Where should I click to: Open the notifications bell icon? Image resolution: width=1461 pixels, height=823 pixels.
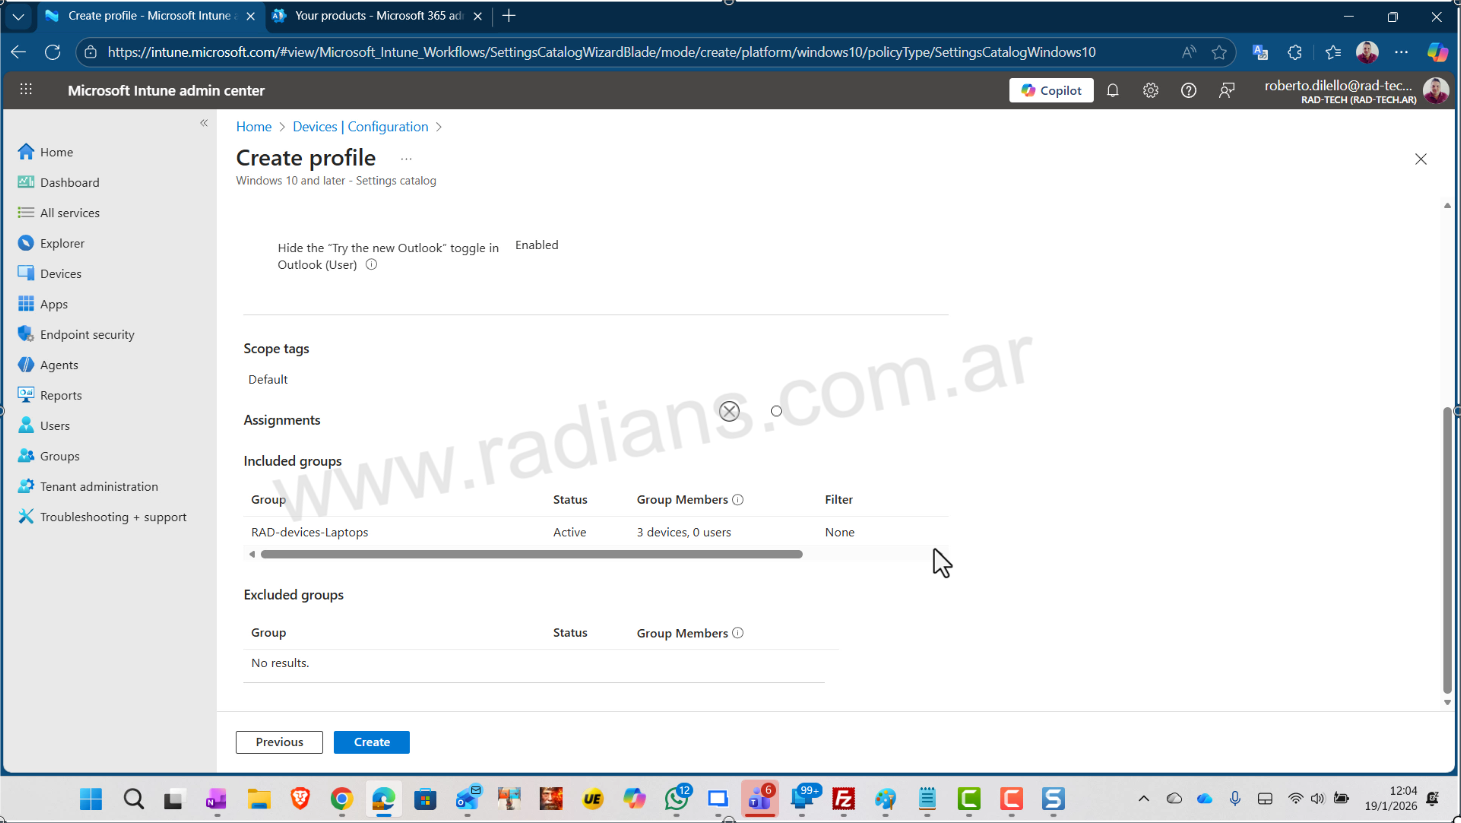click(x=1112, y=90)
